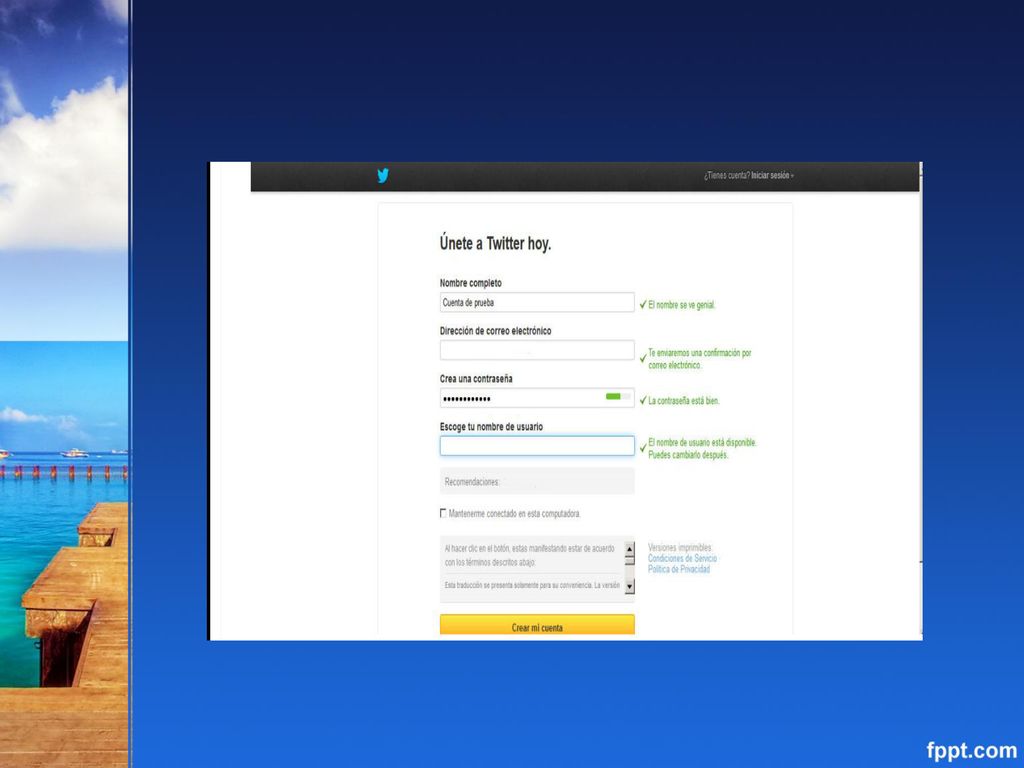Click the checkmark beside El nombre se ve genial
Screen dimensions: 1024x768
(643, 304)
